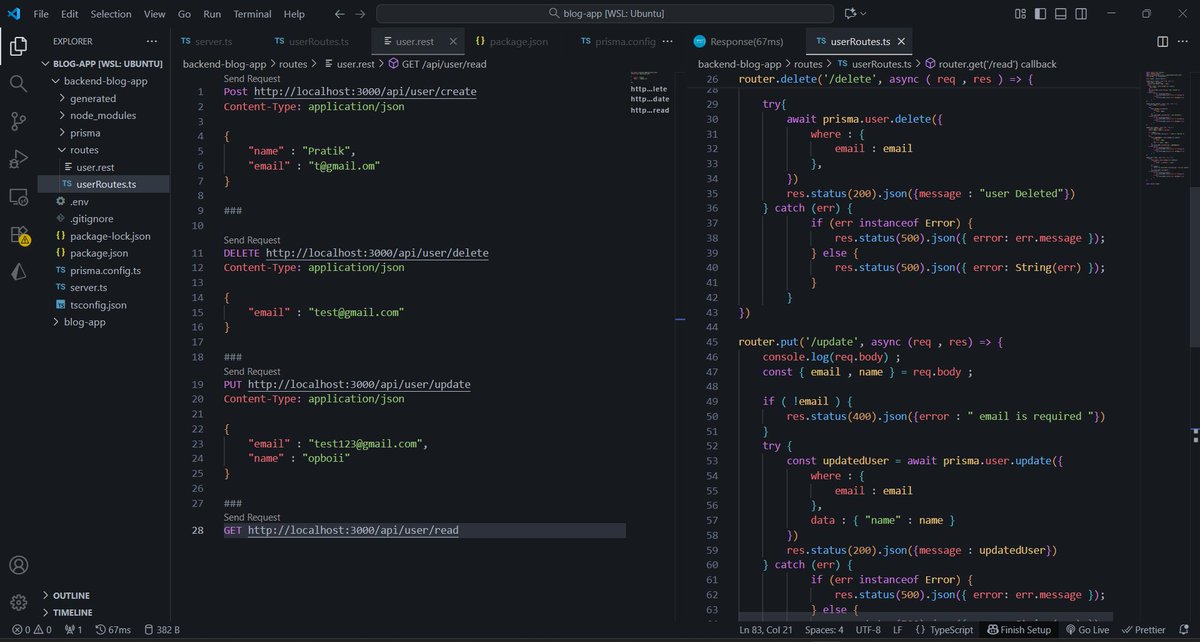
Task: Switch to the package.json tab
Action: click(x=517, y=42)
